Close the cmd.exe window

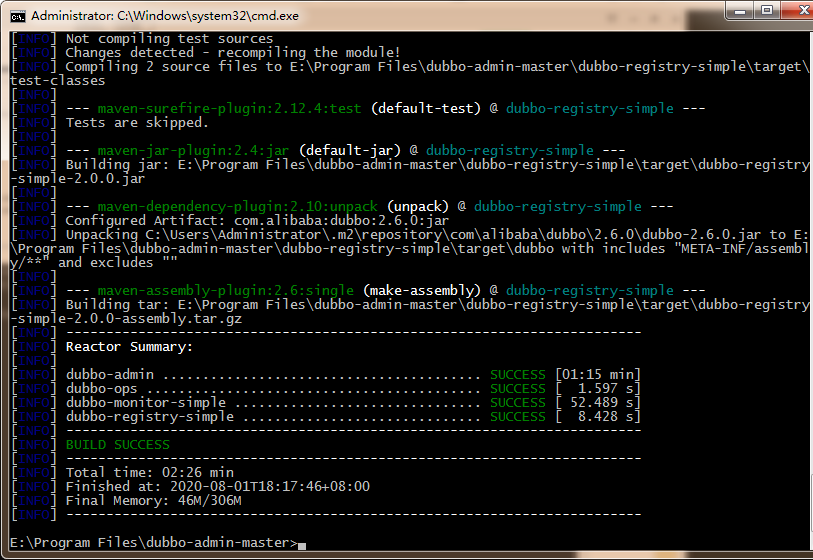point(799,10)
